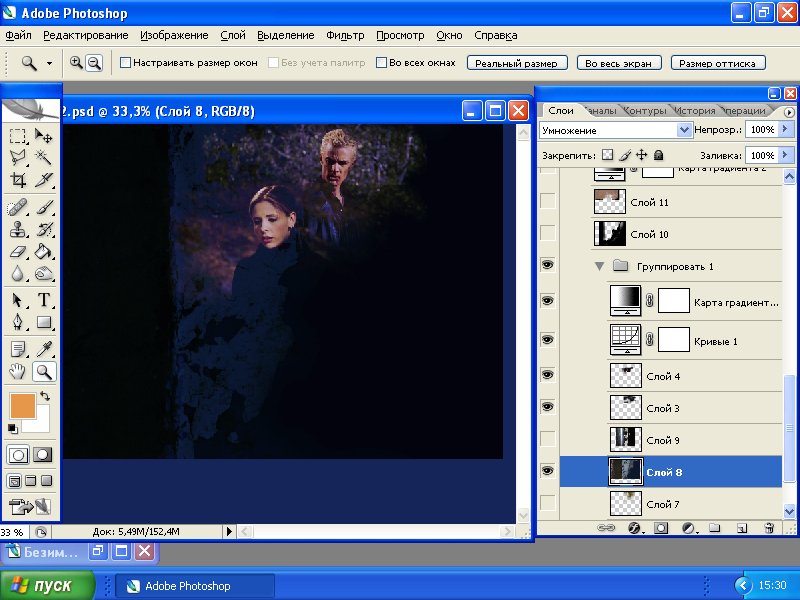Image resolution: width=800 pixels, height=600 pixels.
Task: Select the Crop tool
Action: coord(18,181)
